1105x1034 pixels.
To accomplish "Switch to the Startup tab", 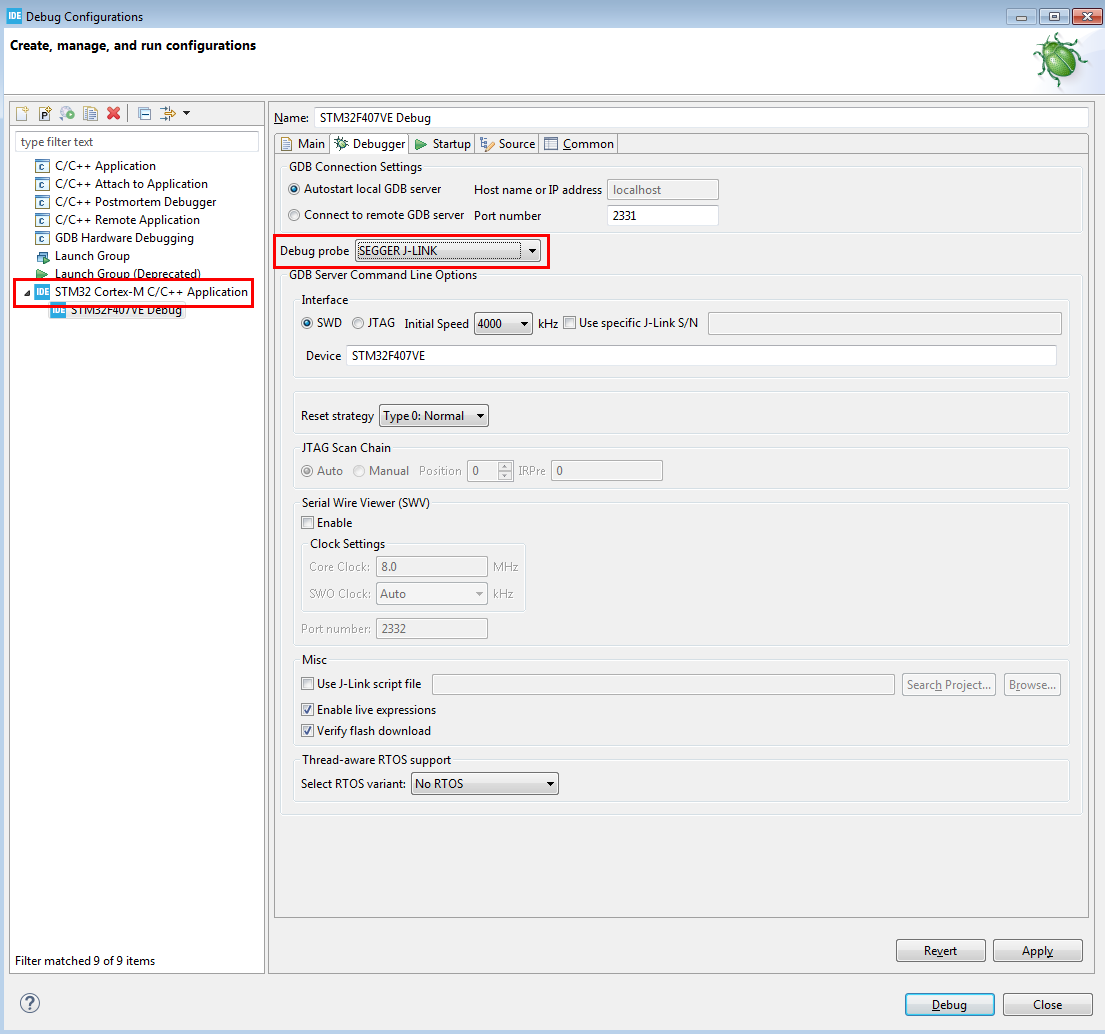I will tap(442, 144).
